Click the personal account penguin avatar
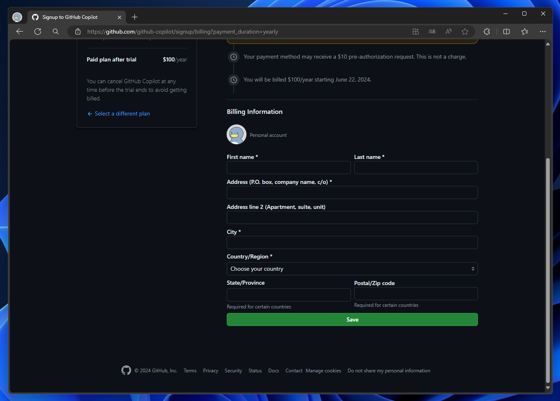This screenshot has width=560, height=401. pos(236,135)
